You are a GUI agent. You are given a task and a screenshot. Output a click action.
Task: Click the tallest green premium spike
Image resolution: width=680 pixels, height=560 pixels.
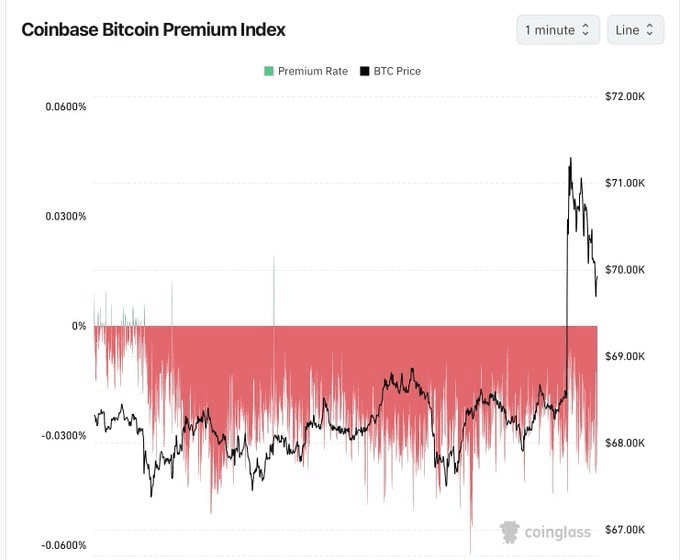(x=274, y=257)
